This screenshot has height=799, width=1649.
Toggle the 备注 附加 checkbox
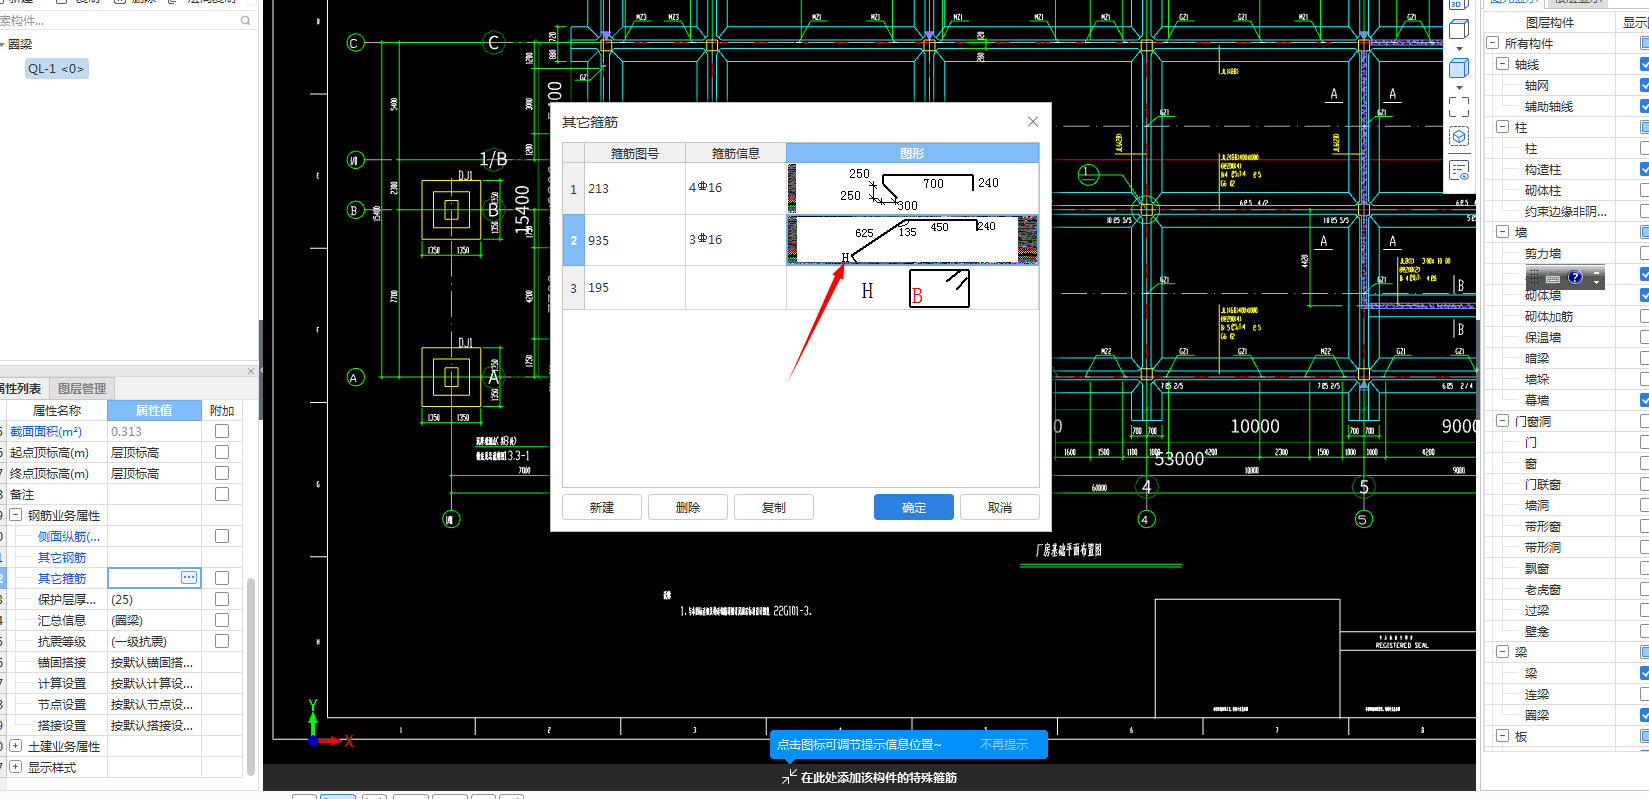(222, 494)
